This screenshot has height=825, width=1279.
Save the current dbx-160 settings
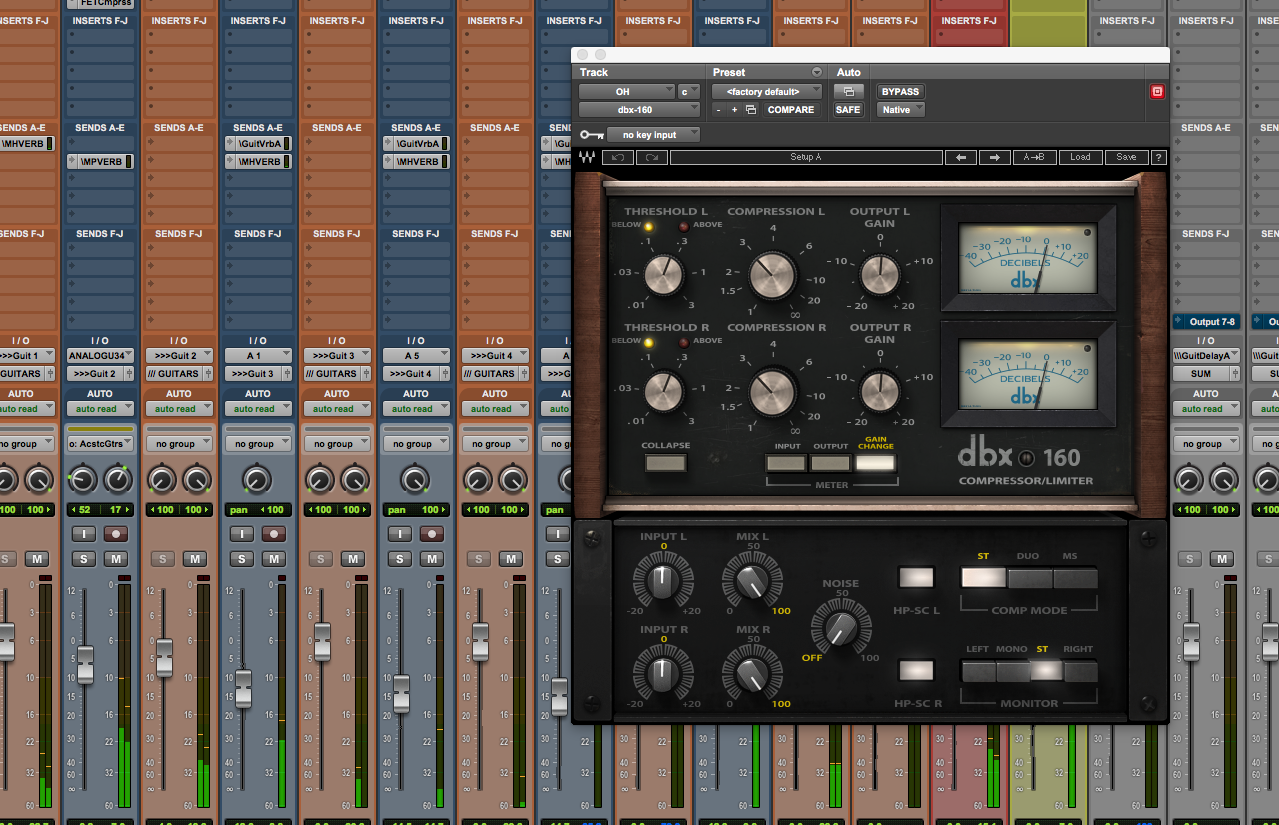click(1125, 157)
